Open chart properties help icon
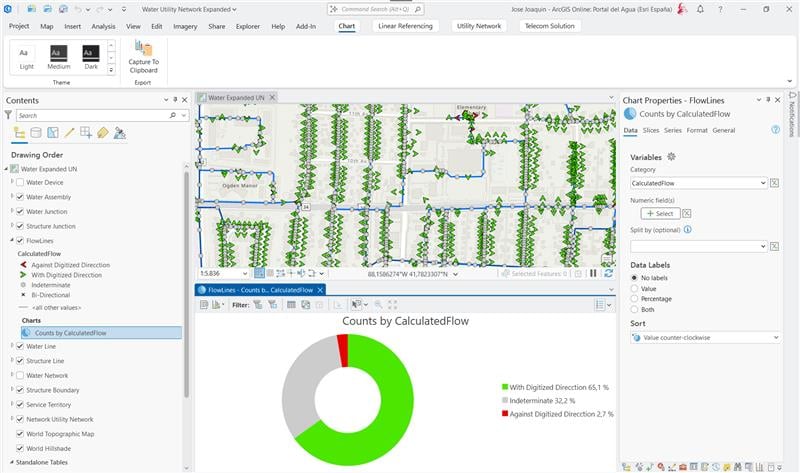 pos(776,130)
